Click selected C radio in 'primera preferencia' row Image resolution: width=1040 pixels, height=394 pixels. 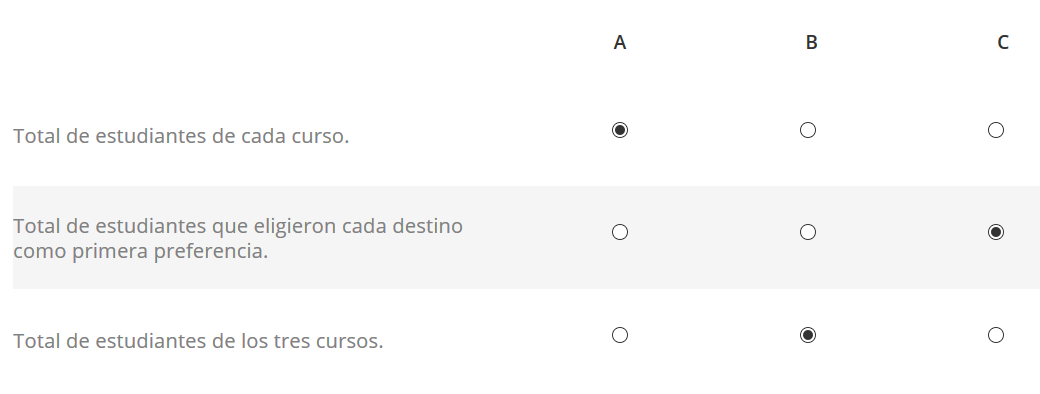tap(996, 232)
